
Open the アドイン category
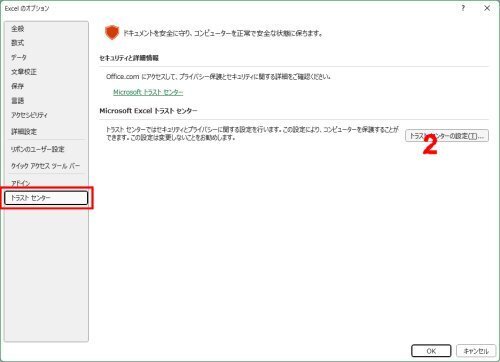coord(21,183)
